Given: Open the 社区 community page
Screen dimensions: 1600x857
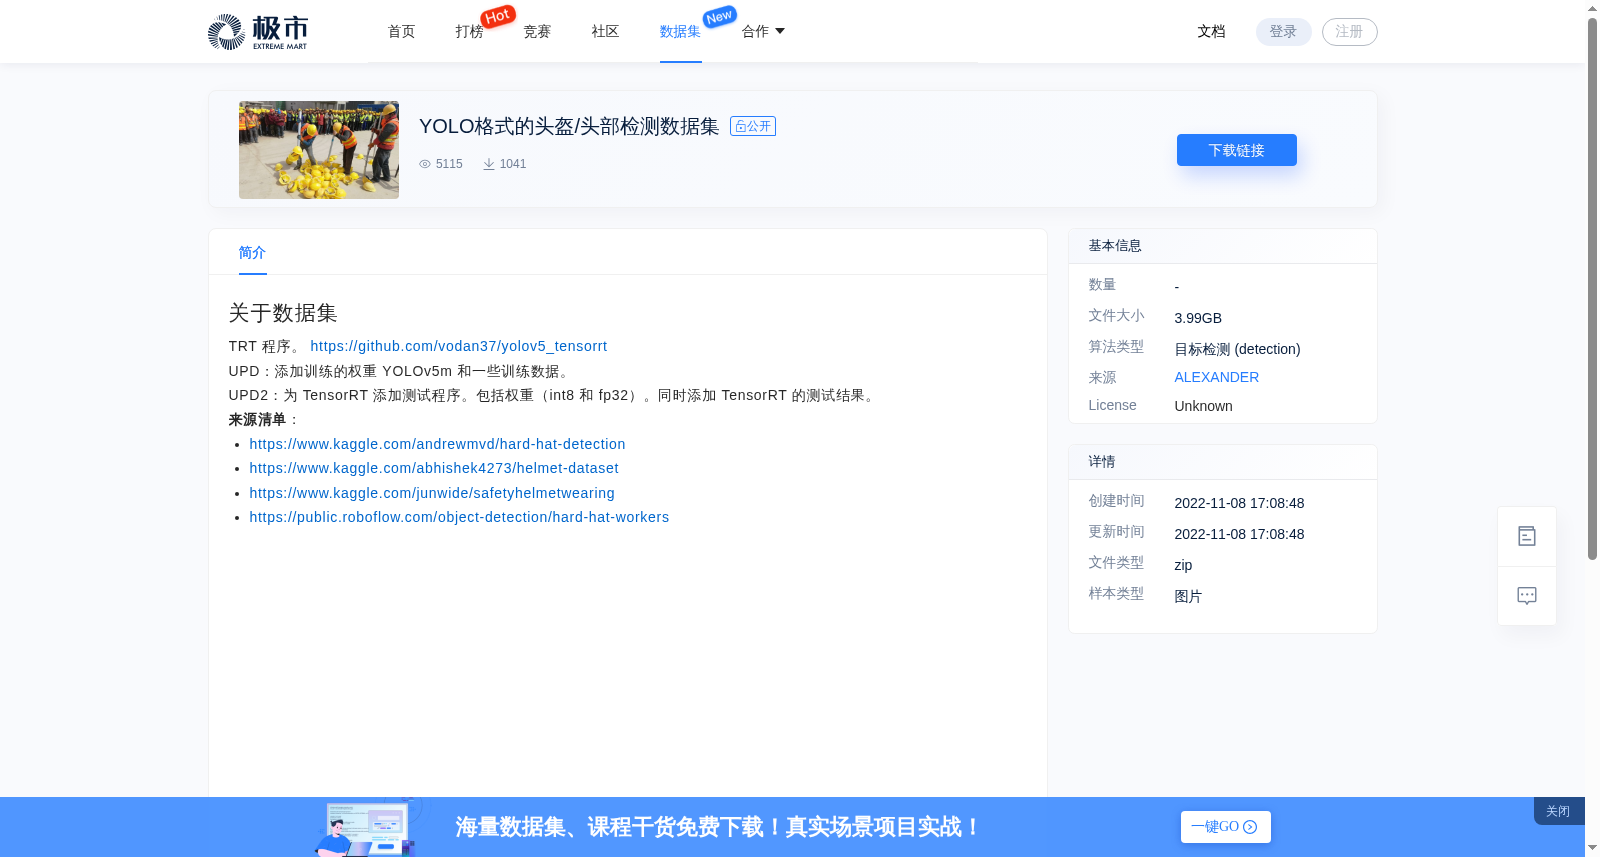Looking at the screenshot, I should [x=605, y=32].
